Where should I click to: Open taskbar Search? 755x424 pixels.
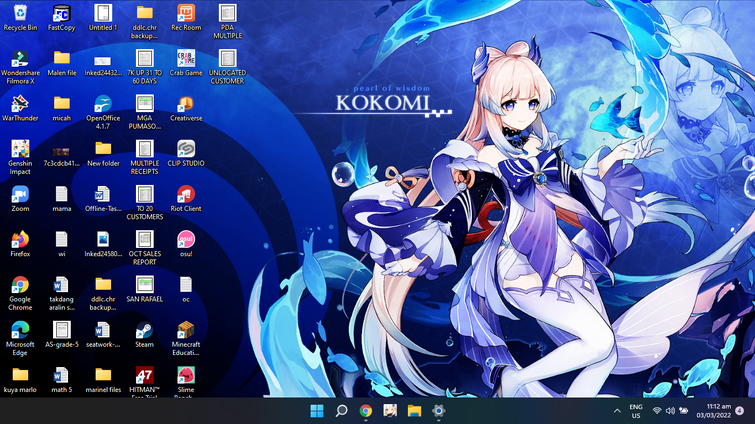click(x=341, y=411)
